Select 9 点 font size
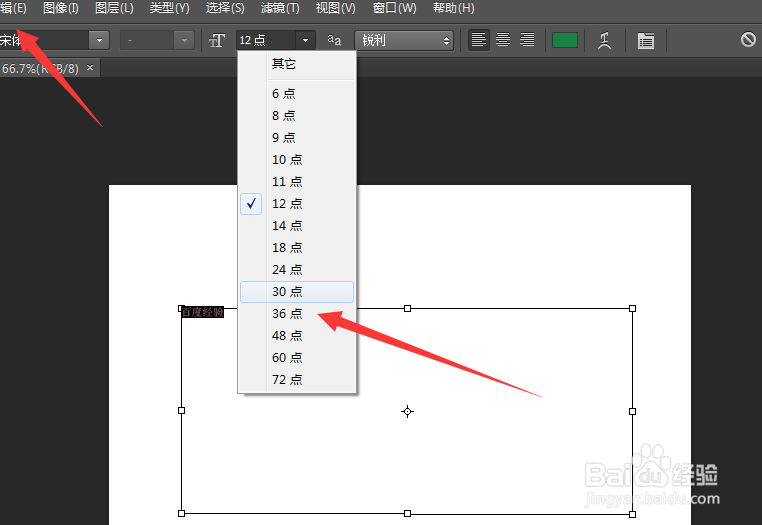Screen dimensions: 762x525 297,138
